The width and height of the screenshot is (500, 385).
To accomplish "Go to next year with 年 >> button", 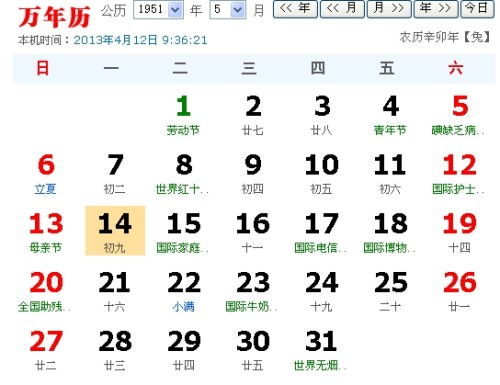I will 436,9.
